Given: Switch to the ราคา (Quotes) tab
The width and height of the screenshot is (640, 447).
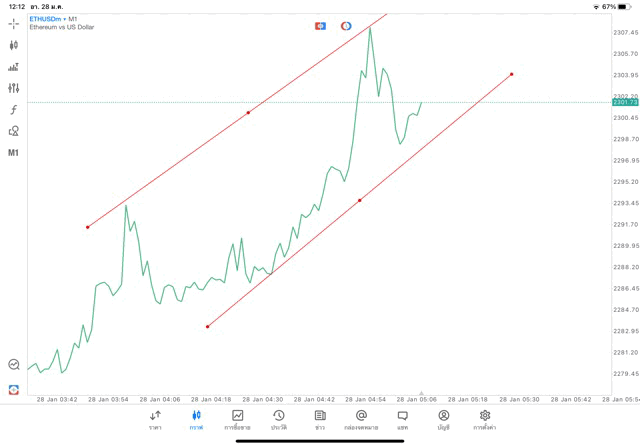Looking at the screenshot, I should pos(155,419).
